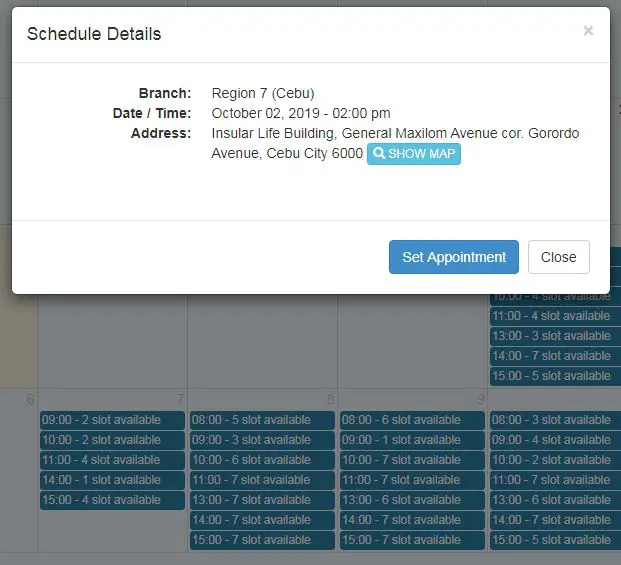Open the 10:00 - 2 slot available in rightmost column

pos(555,460)
